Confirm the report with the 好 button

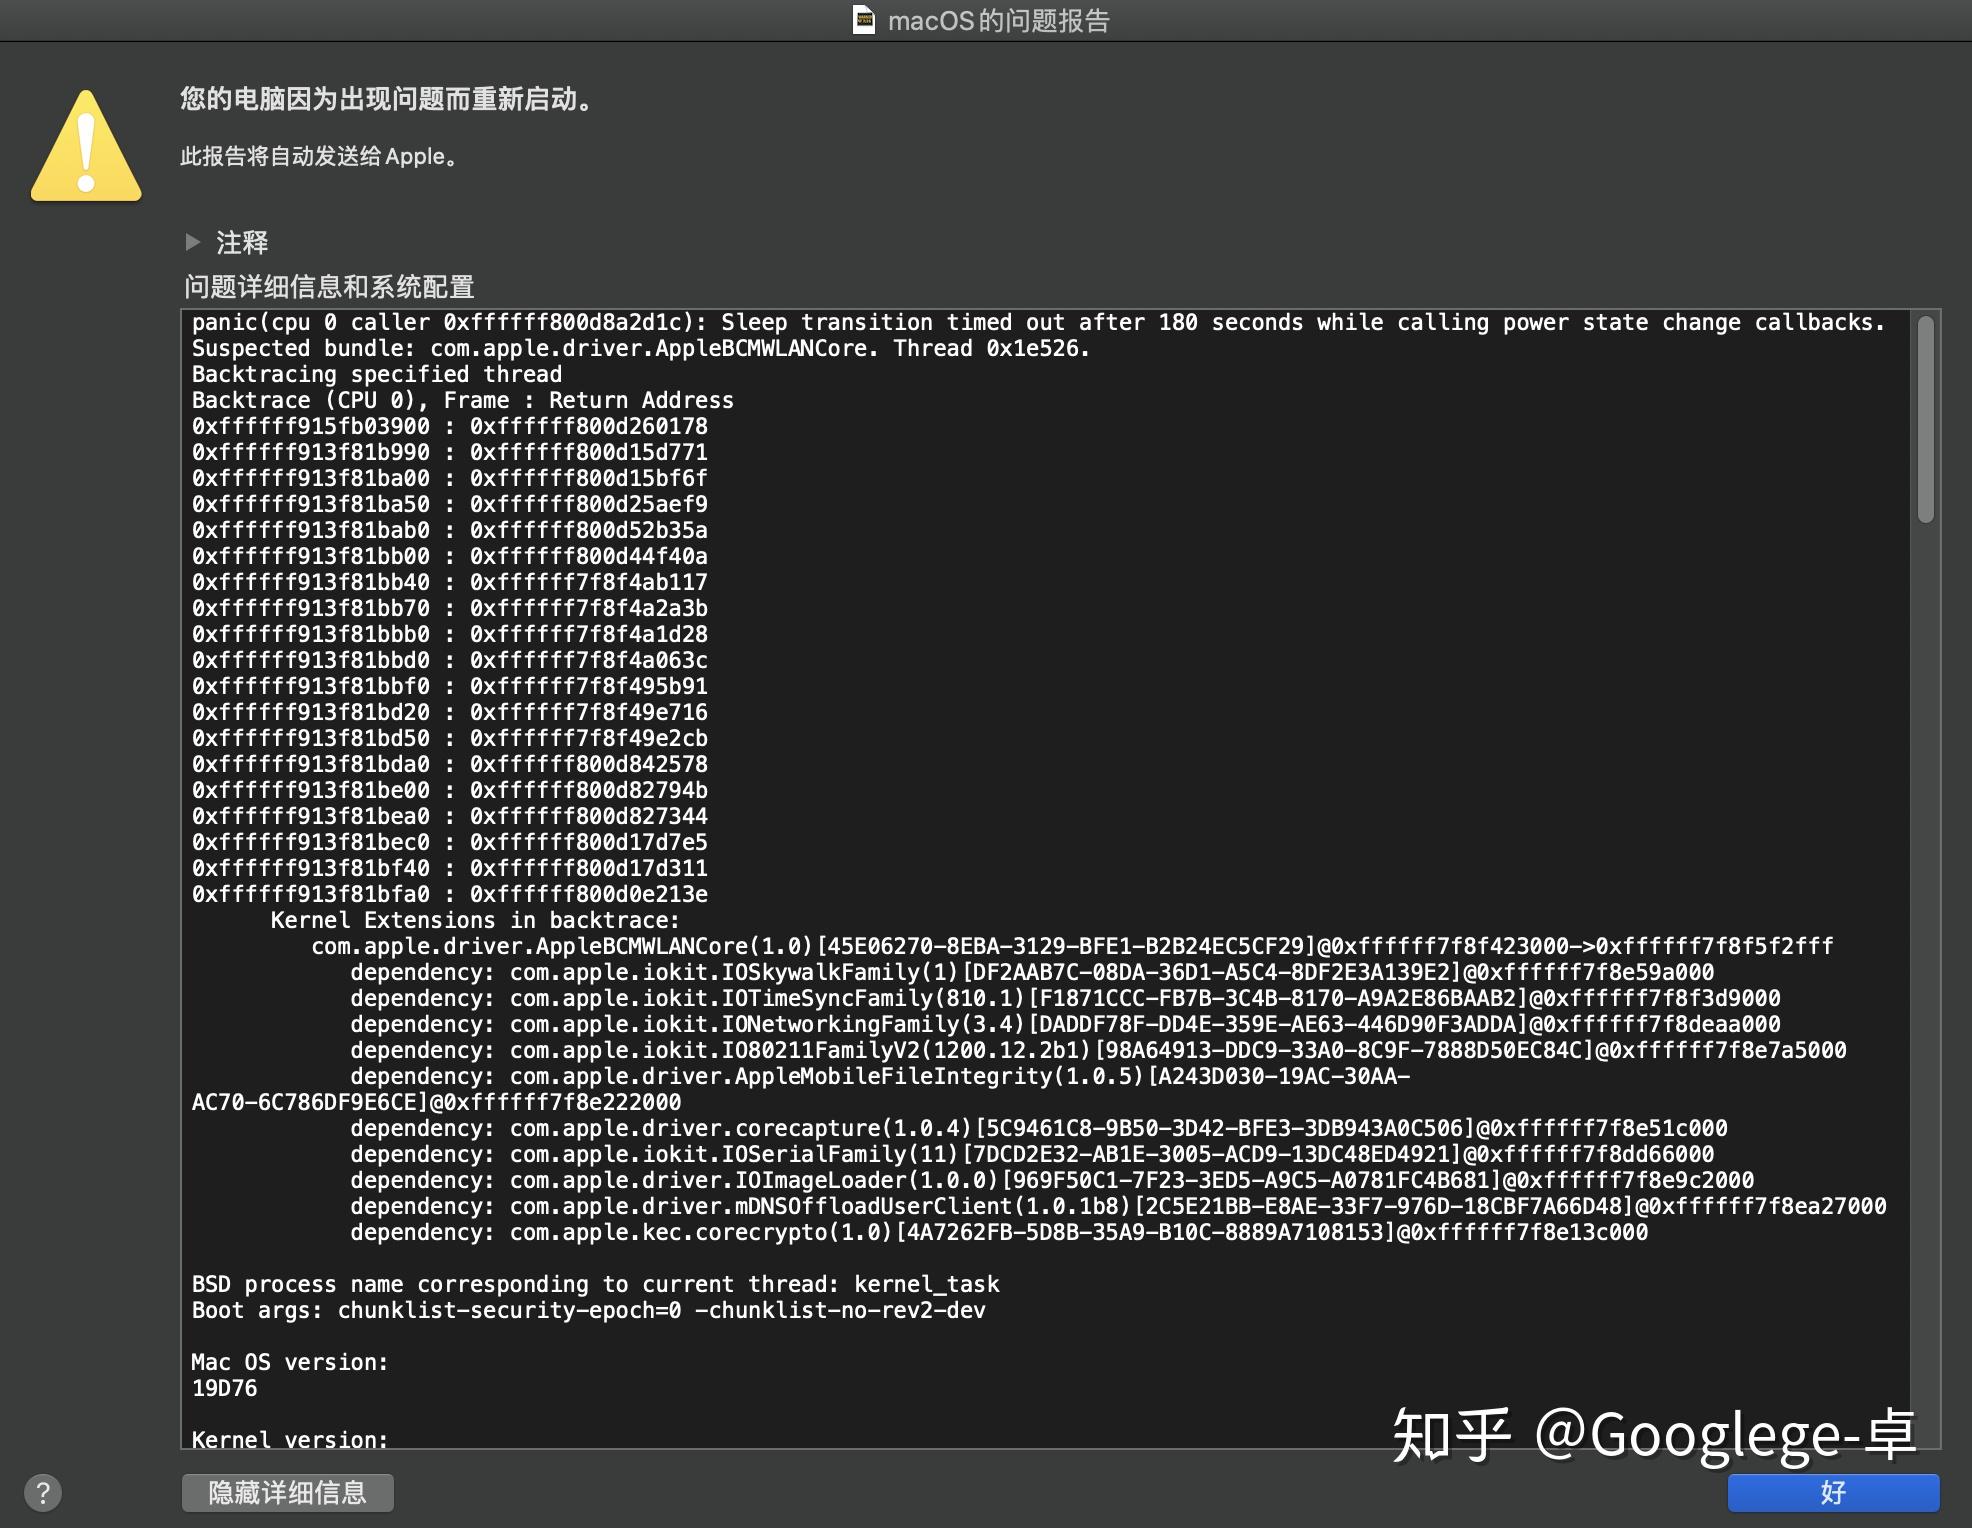tap(1836, 1494)
